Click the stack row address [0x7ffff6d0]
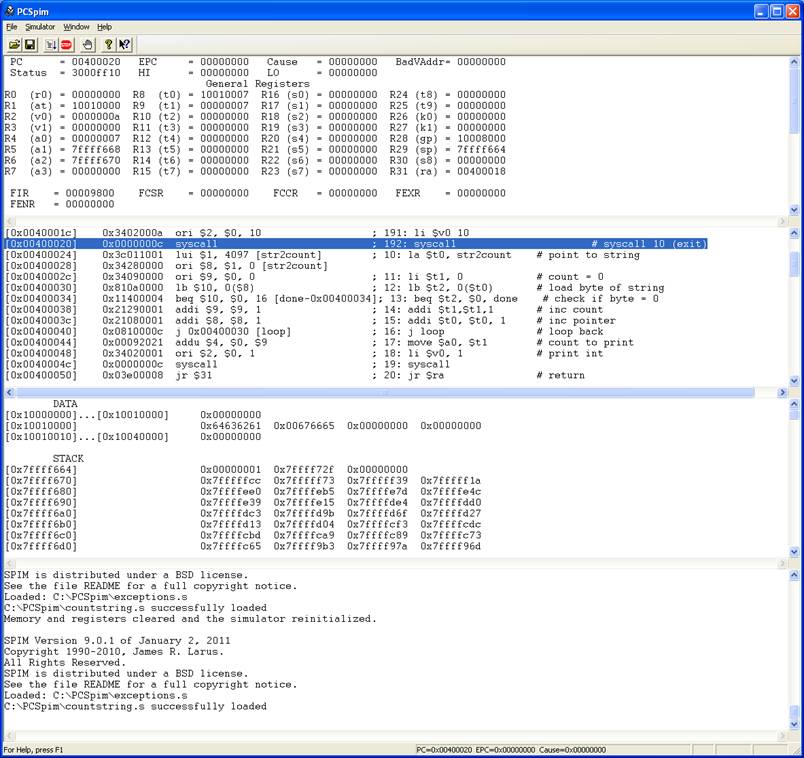The image size is (804, 758). 41,546
